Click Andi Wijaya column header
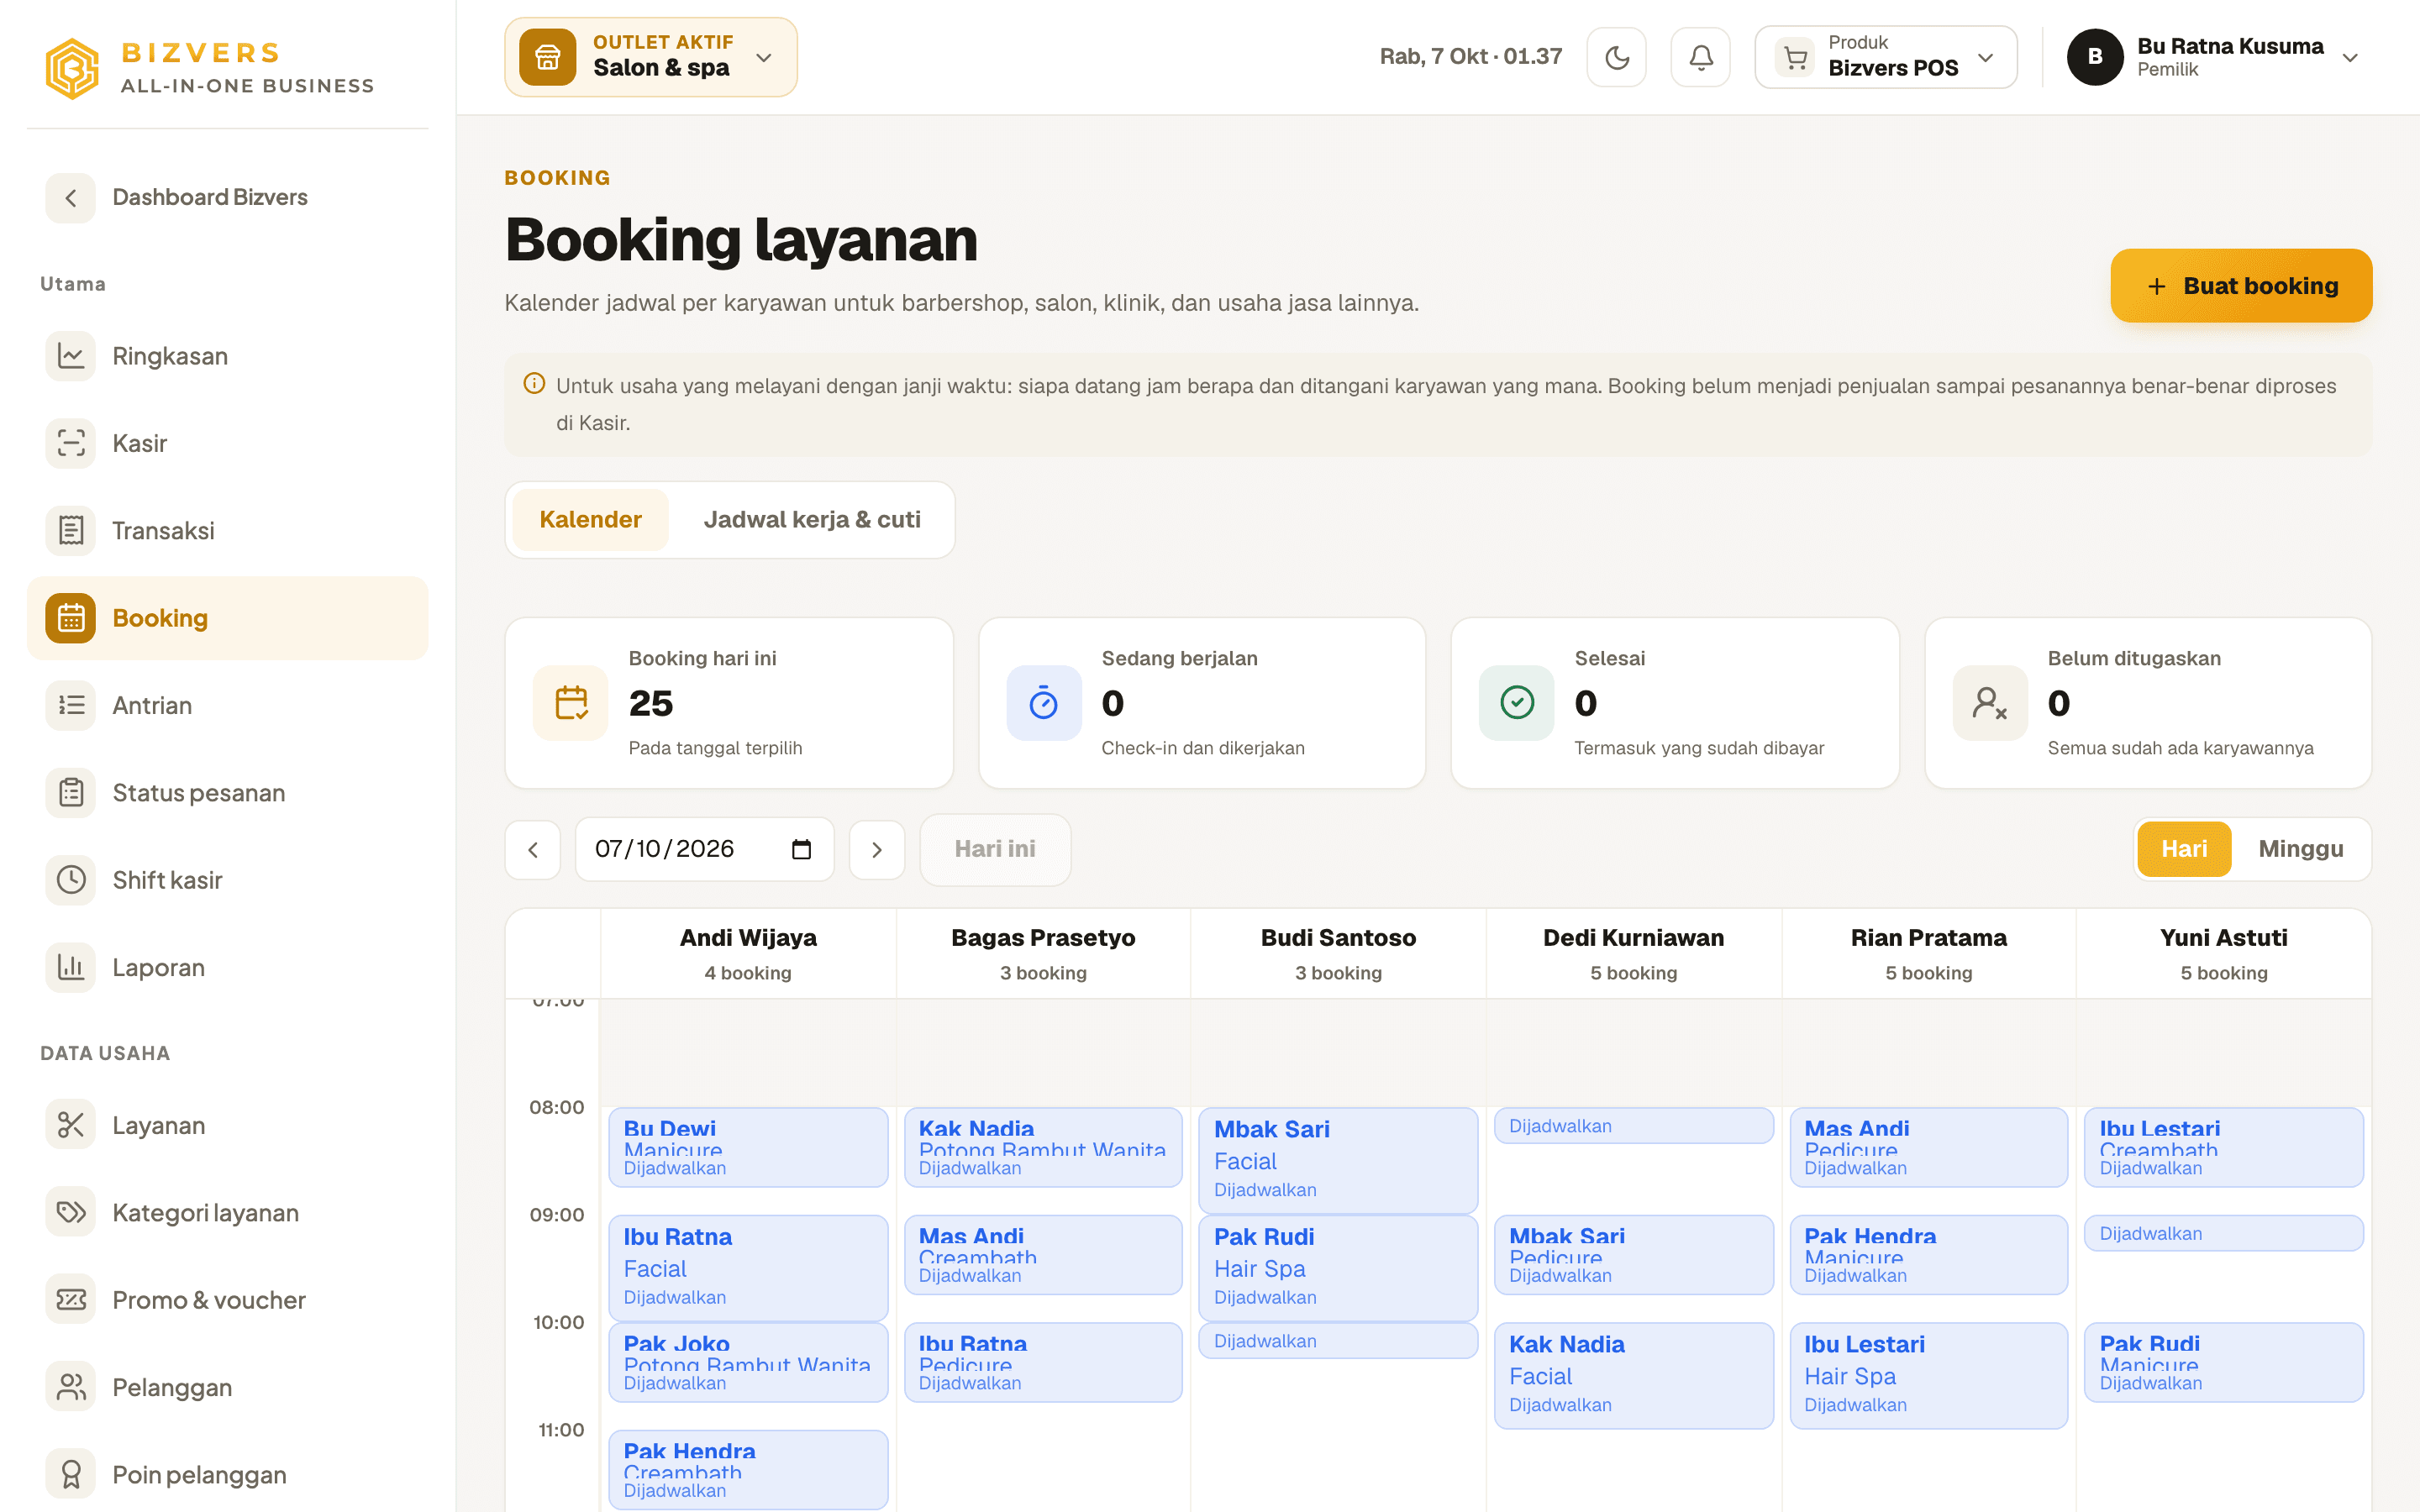Image resolution: width=2420 pixels, height=1512 pixels. click(x=748, y=954)
